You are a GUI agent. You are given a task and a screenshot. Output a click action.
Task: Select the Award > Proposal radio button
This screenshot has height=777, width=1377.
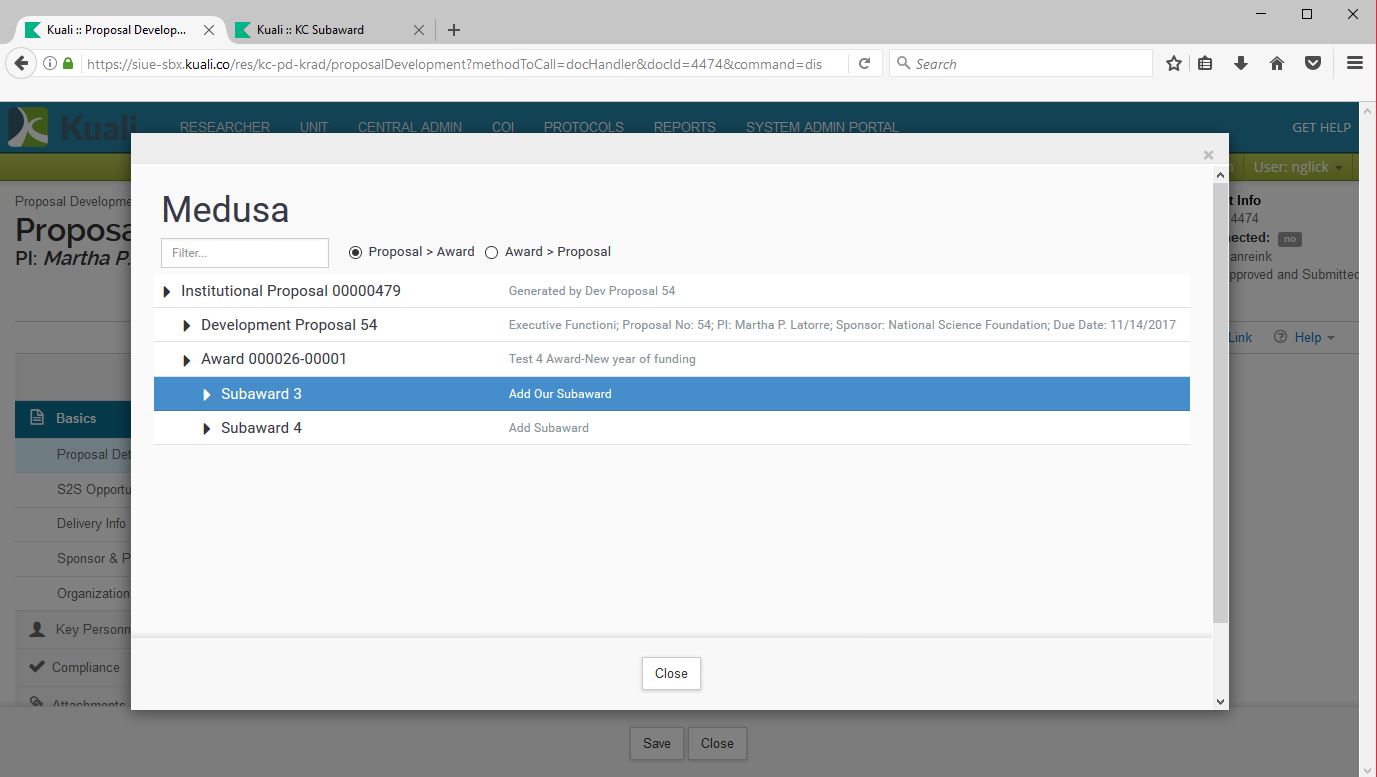(491, 253)
